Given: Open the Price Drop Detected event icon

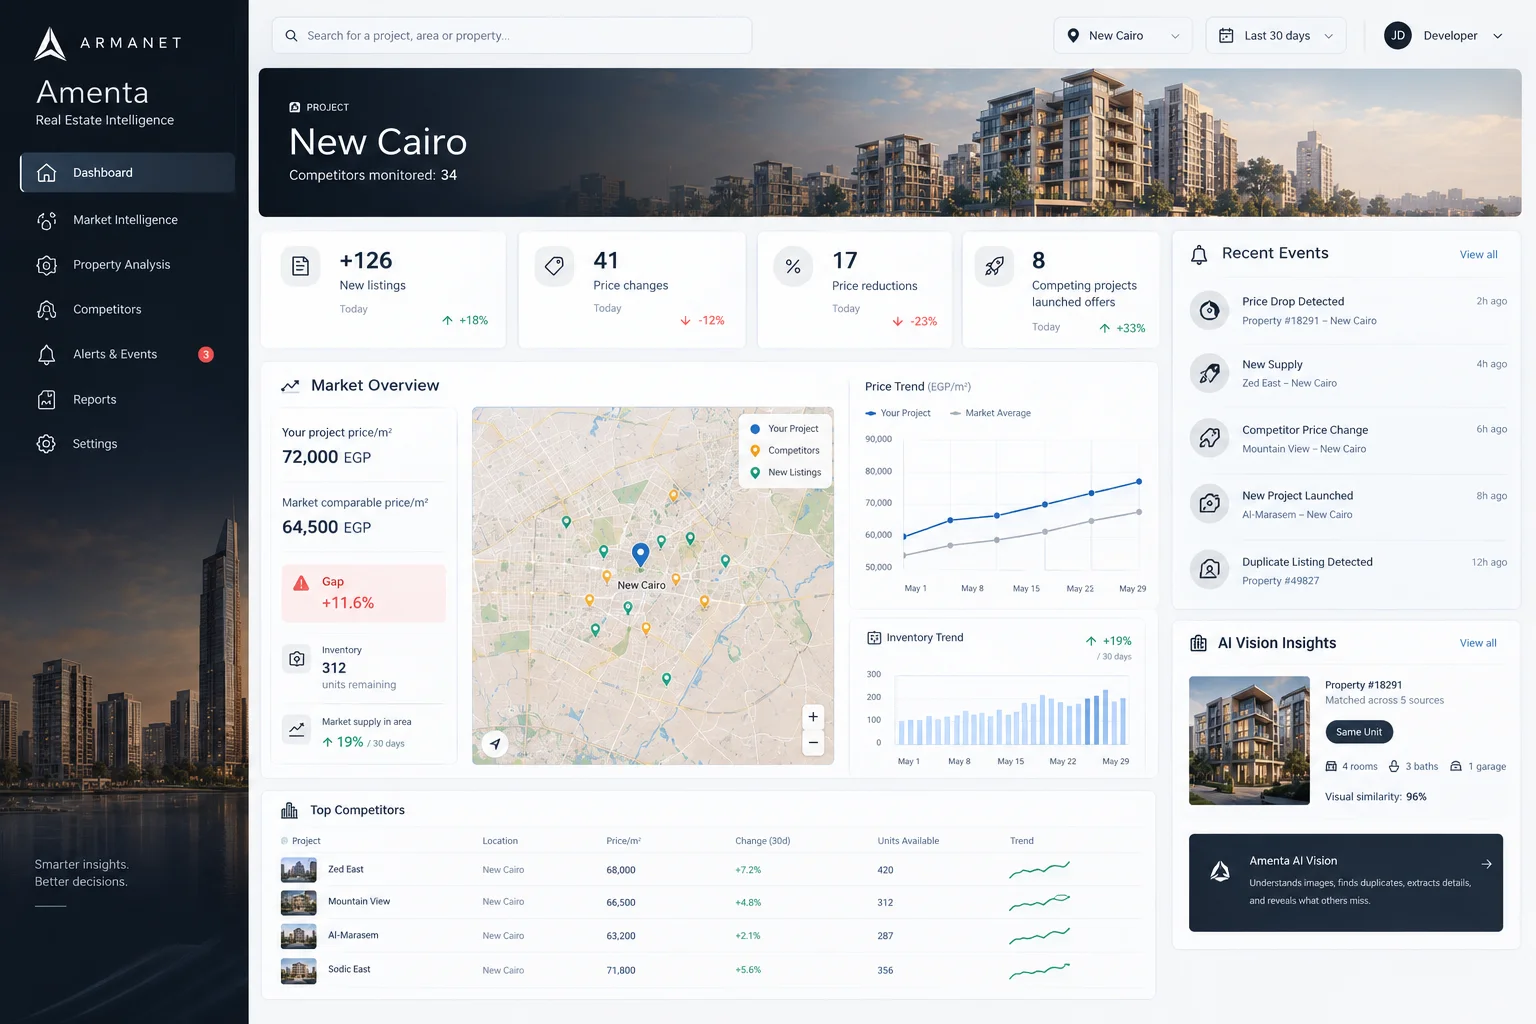Looking at the screenshot, I should 1209,311.
